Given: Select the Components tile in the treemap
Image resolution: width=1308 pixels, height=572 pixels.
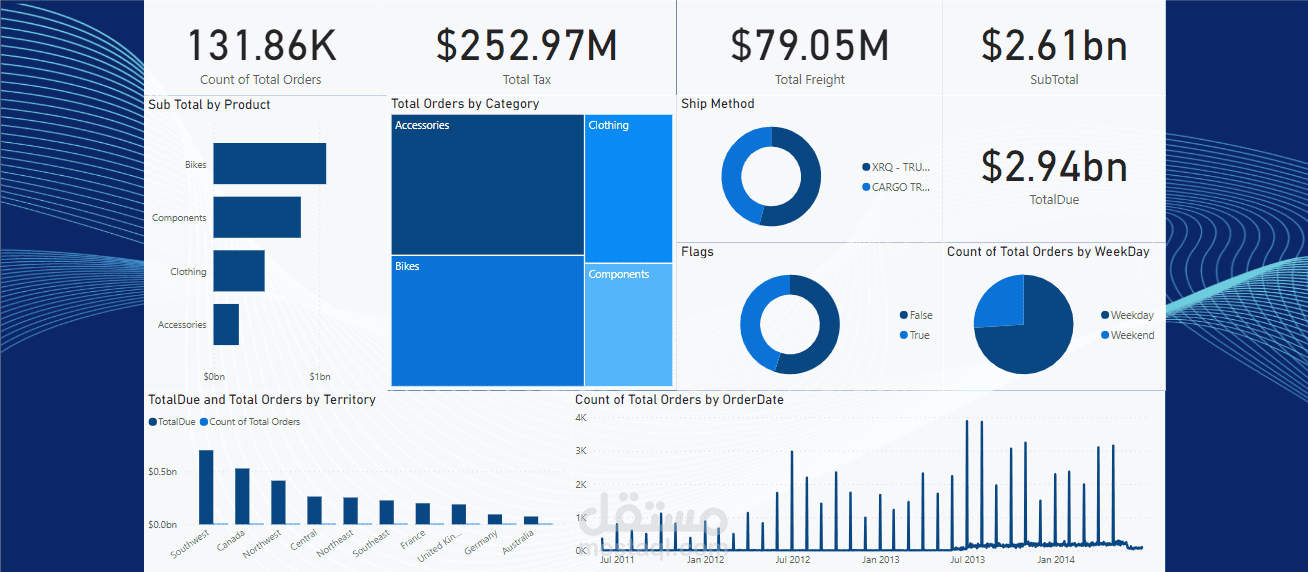Looking at the screenshot, I should (628, 325).
